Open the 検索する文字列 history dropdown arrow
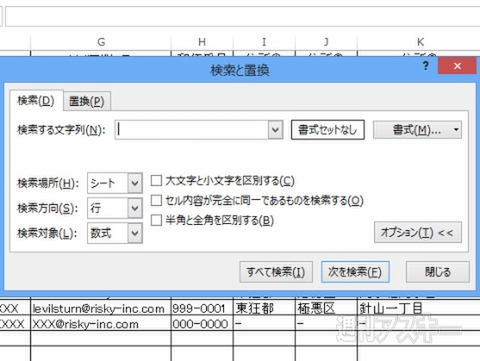This screenshot has height=361, width=480. tap(275, 130)
